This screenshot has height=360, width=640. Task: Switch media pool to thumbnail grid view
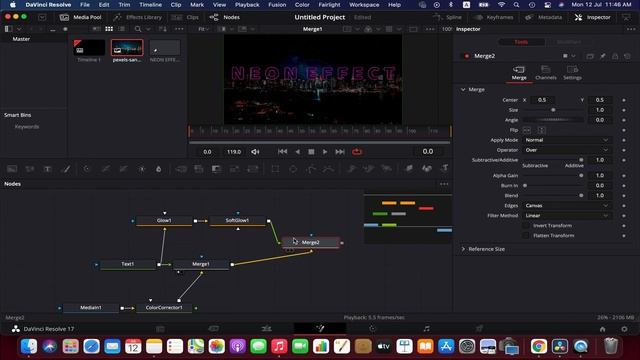click(109, 29)
